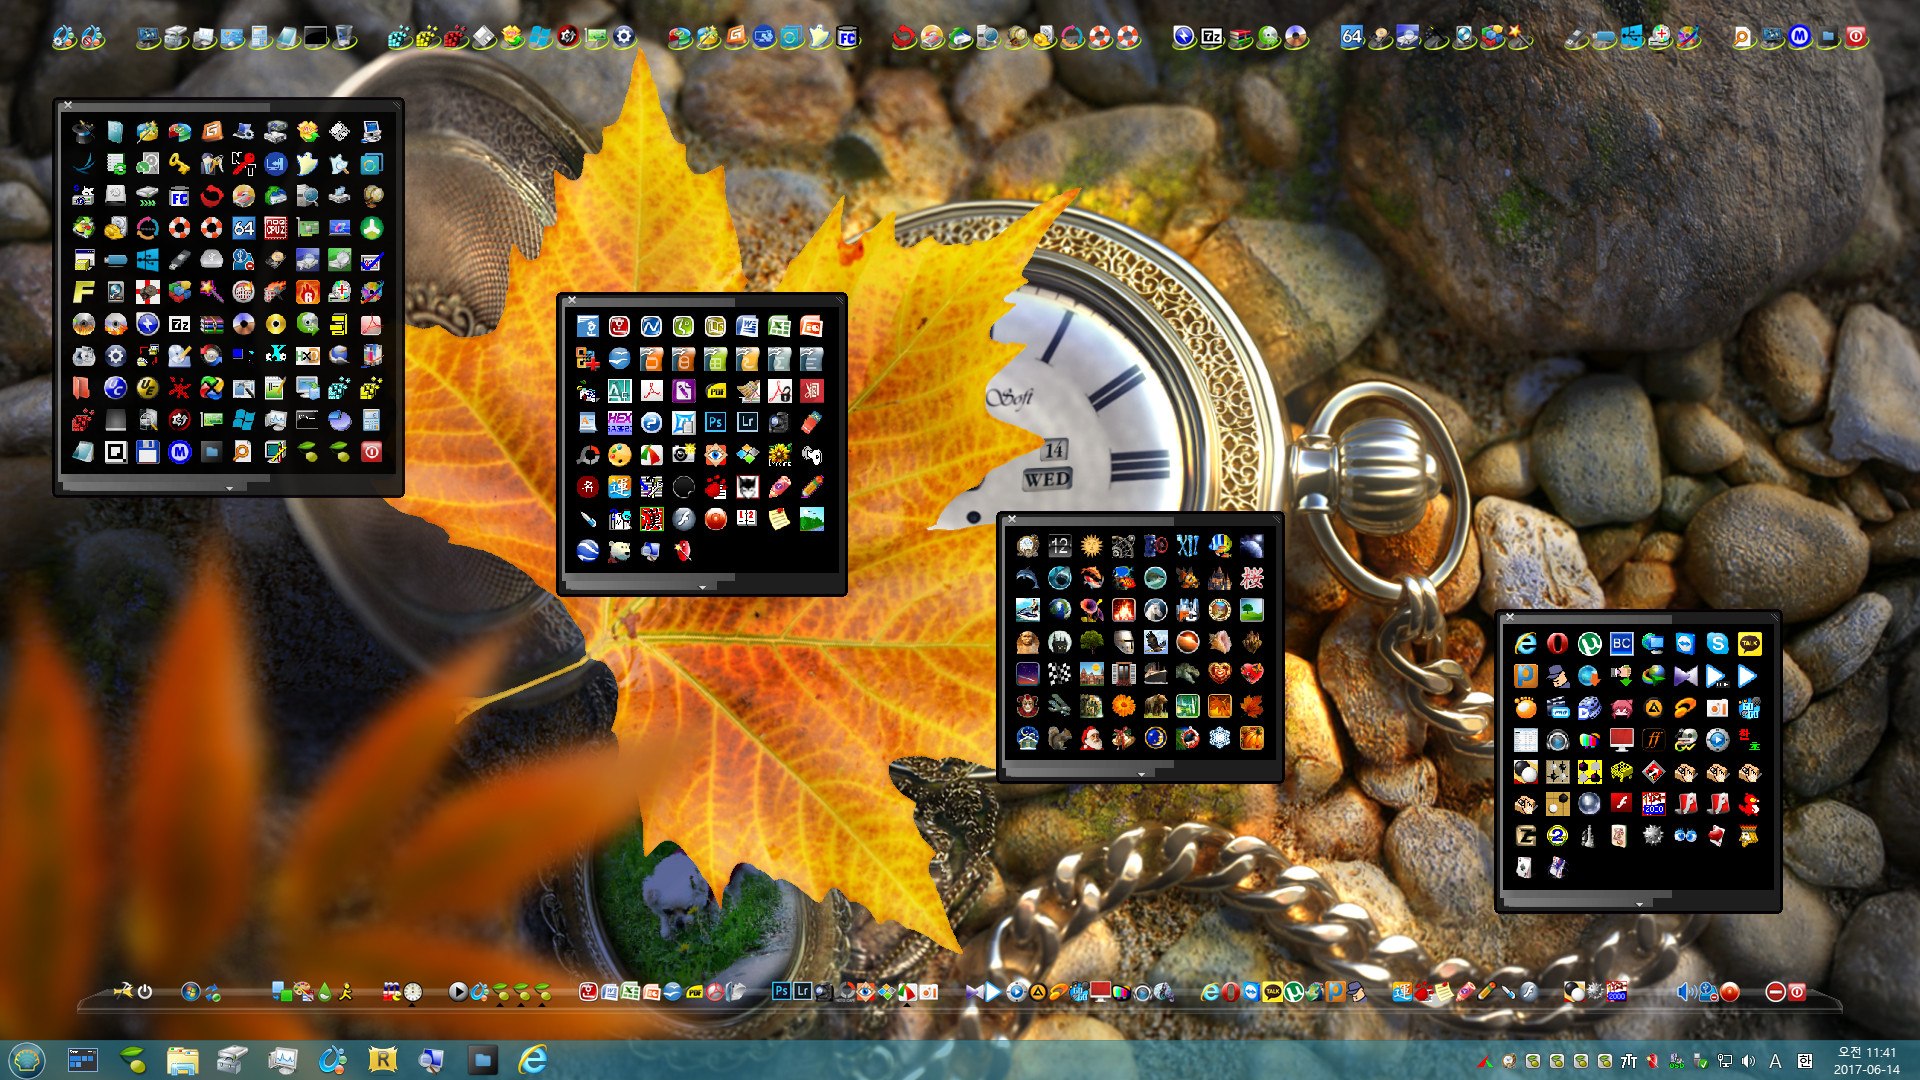Click the blue M circle in utilities panel
The width and height of the screenshot is (1920, 1080).
coord(179,452)
